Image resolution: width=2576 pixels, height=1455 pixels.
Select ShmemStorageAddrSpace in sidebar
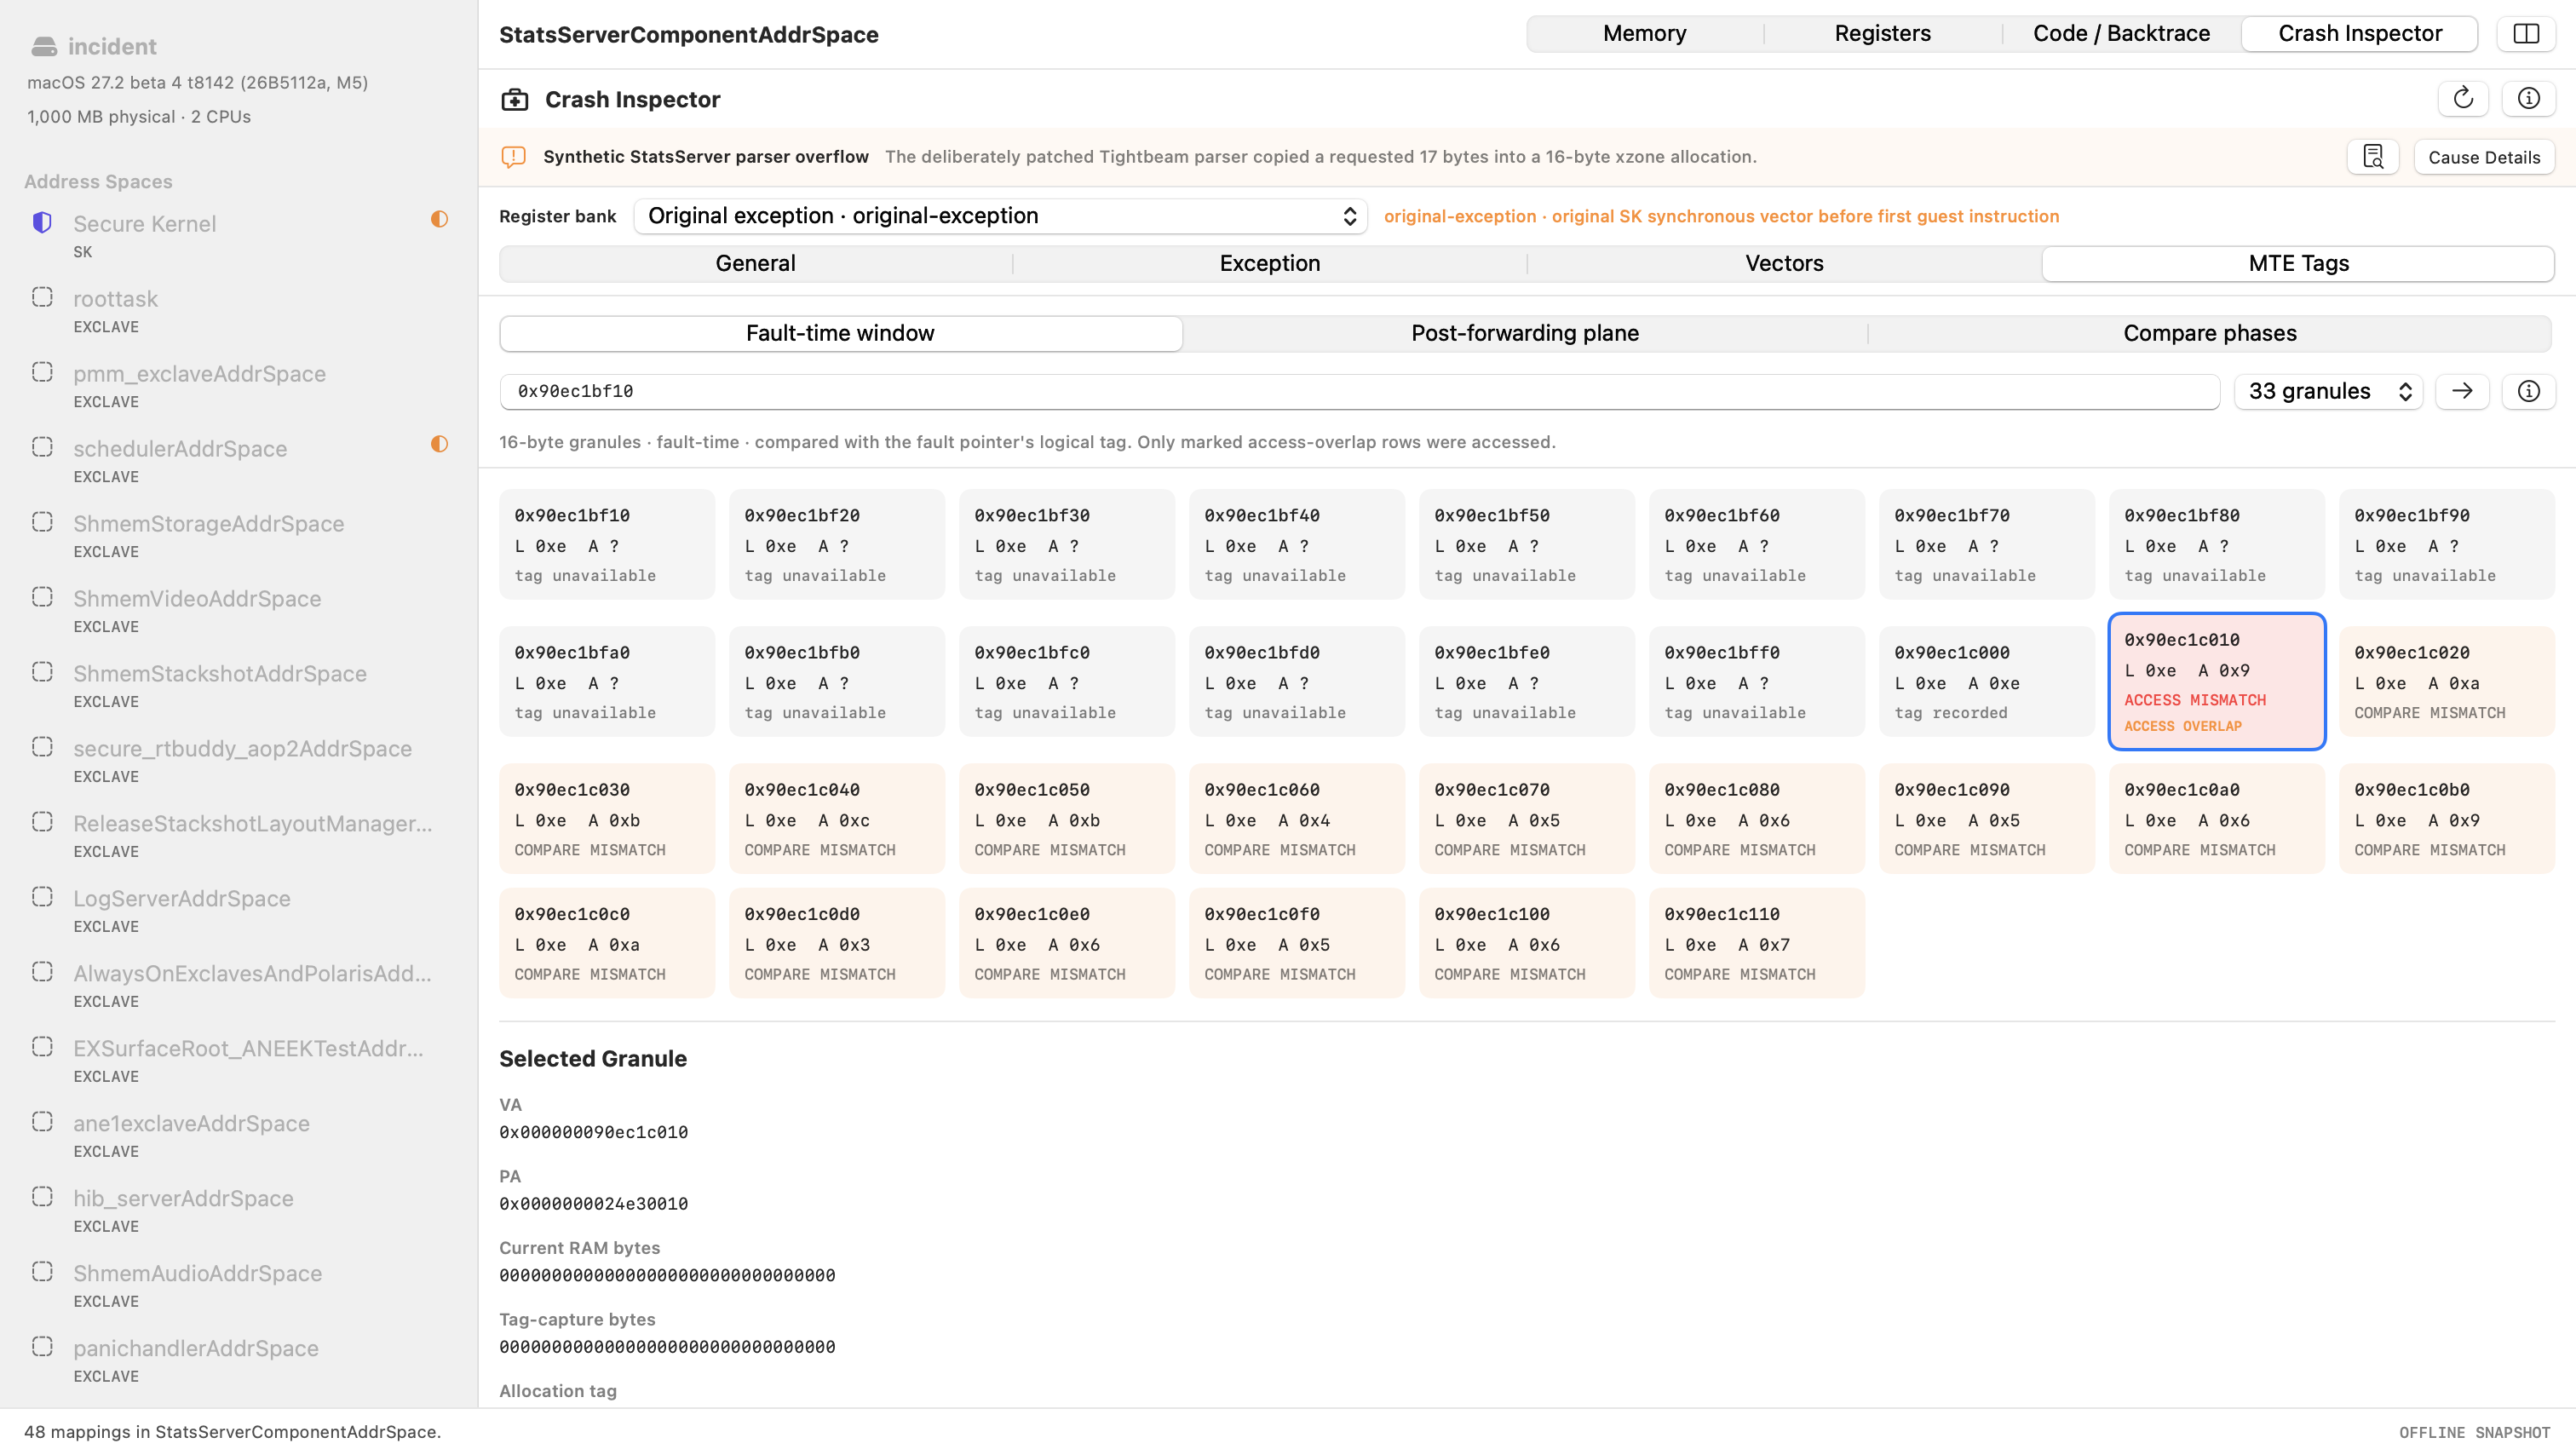[238, 536]
